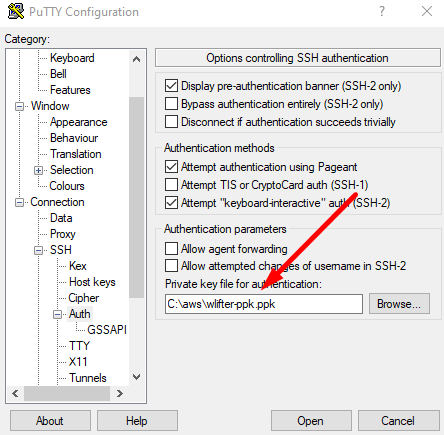Enable Allow attempted changes of username
The height and width of the screenshot is (435, 444).
[x=171, y=266]
